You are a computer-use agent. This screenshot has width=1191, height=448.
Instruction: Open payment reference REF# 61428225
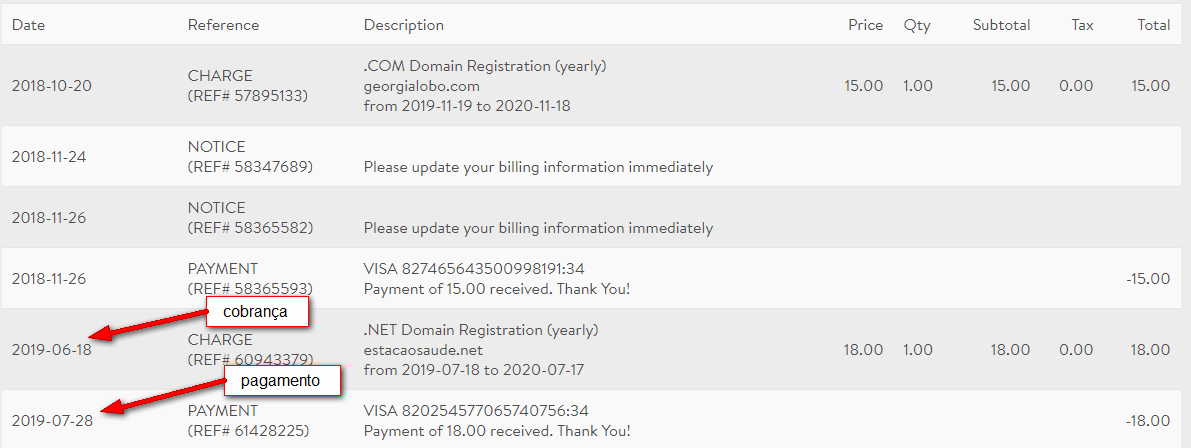point(250,431)
